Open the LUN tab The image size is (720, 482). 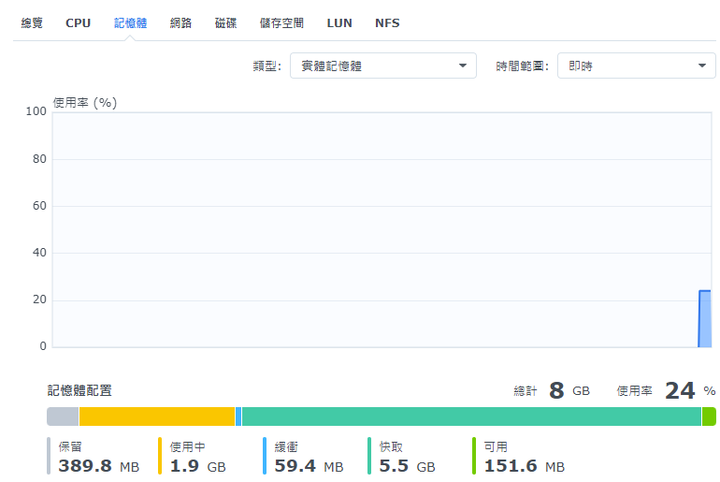coord(339,23)
